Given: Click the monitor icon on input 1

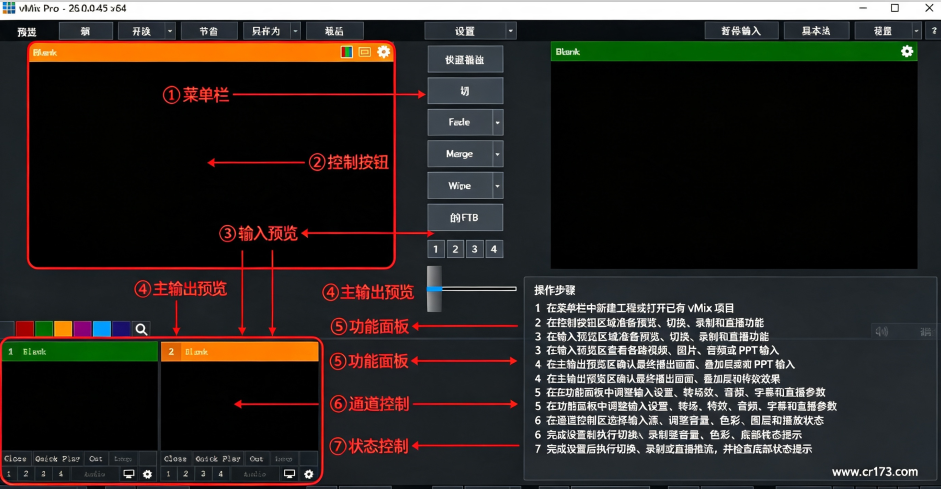Looking at the screenshot, I should click(128, 474).
